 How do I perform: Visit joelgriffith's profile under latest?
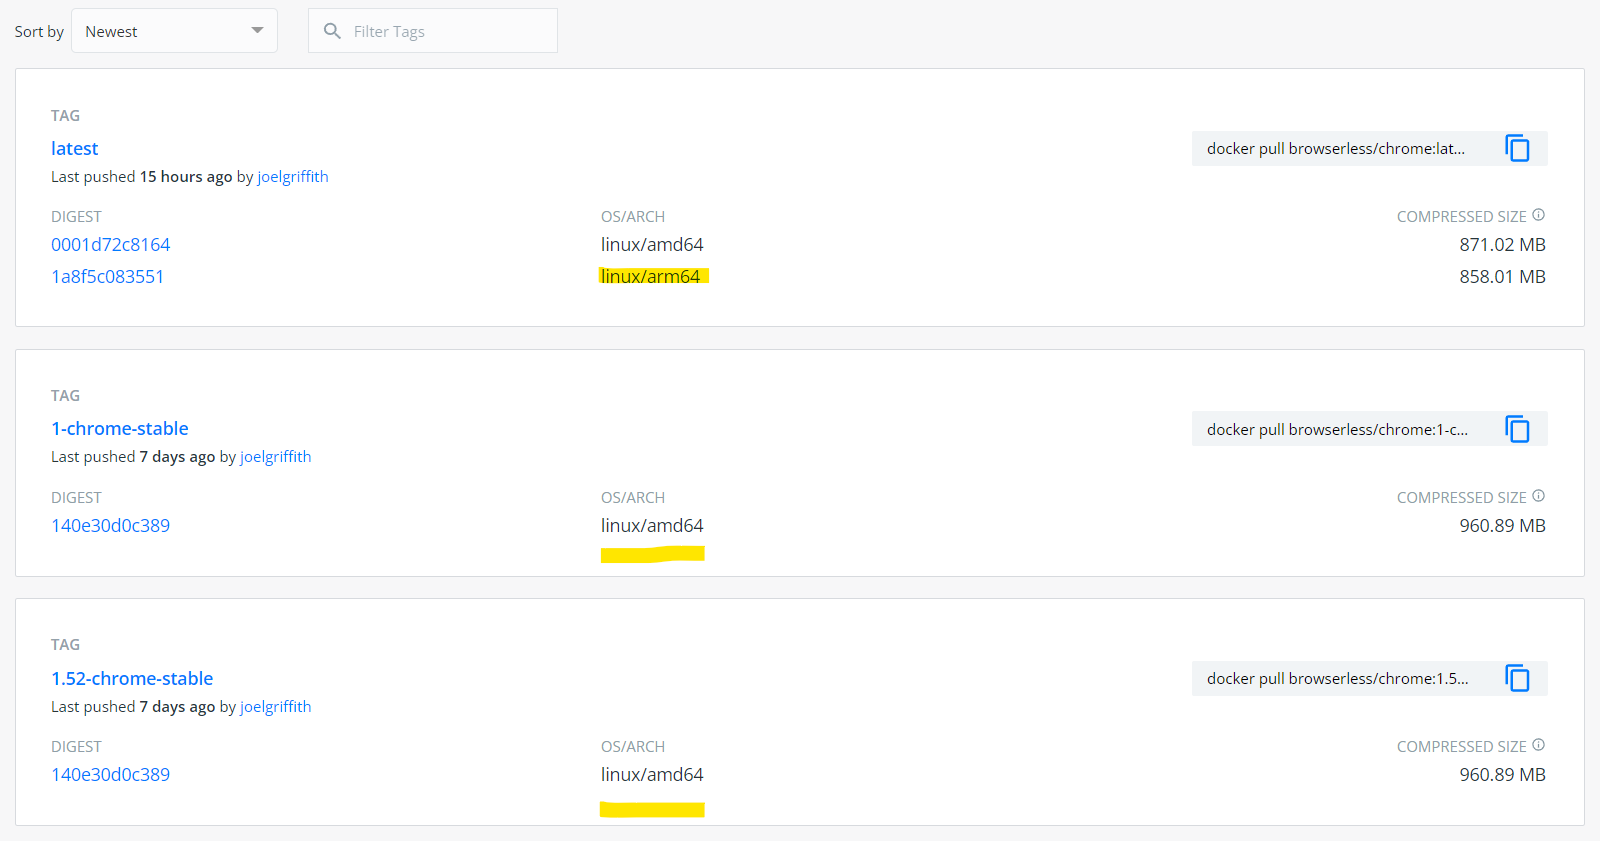click(292, 176)
